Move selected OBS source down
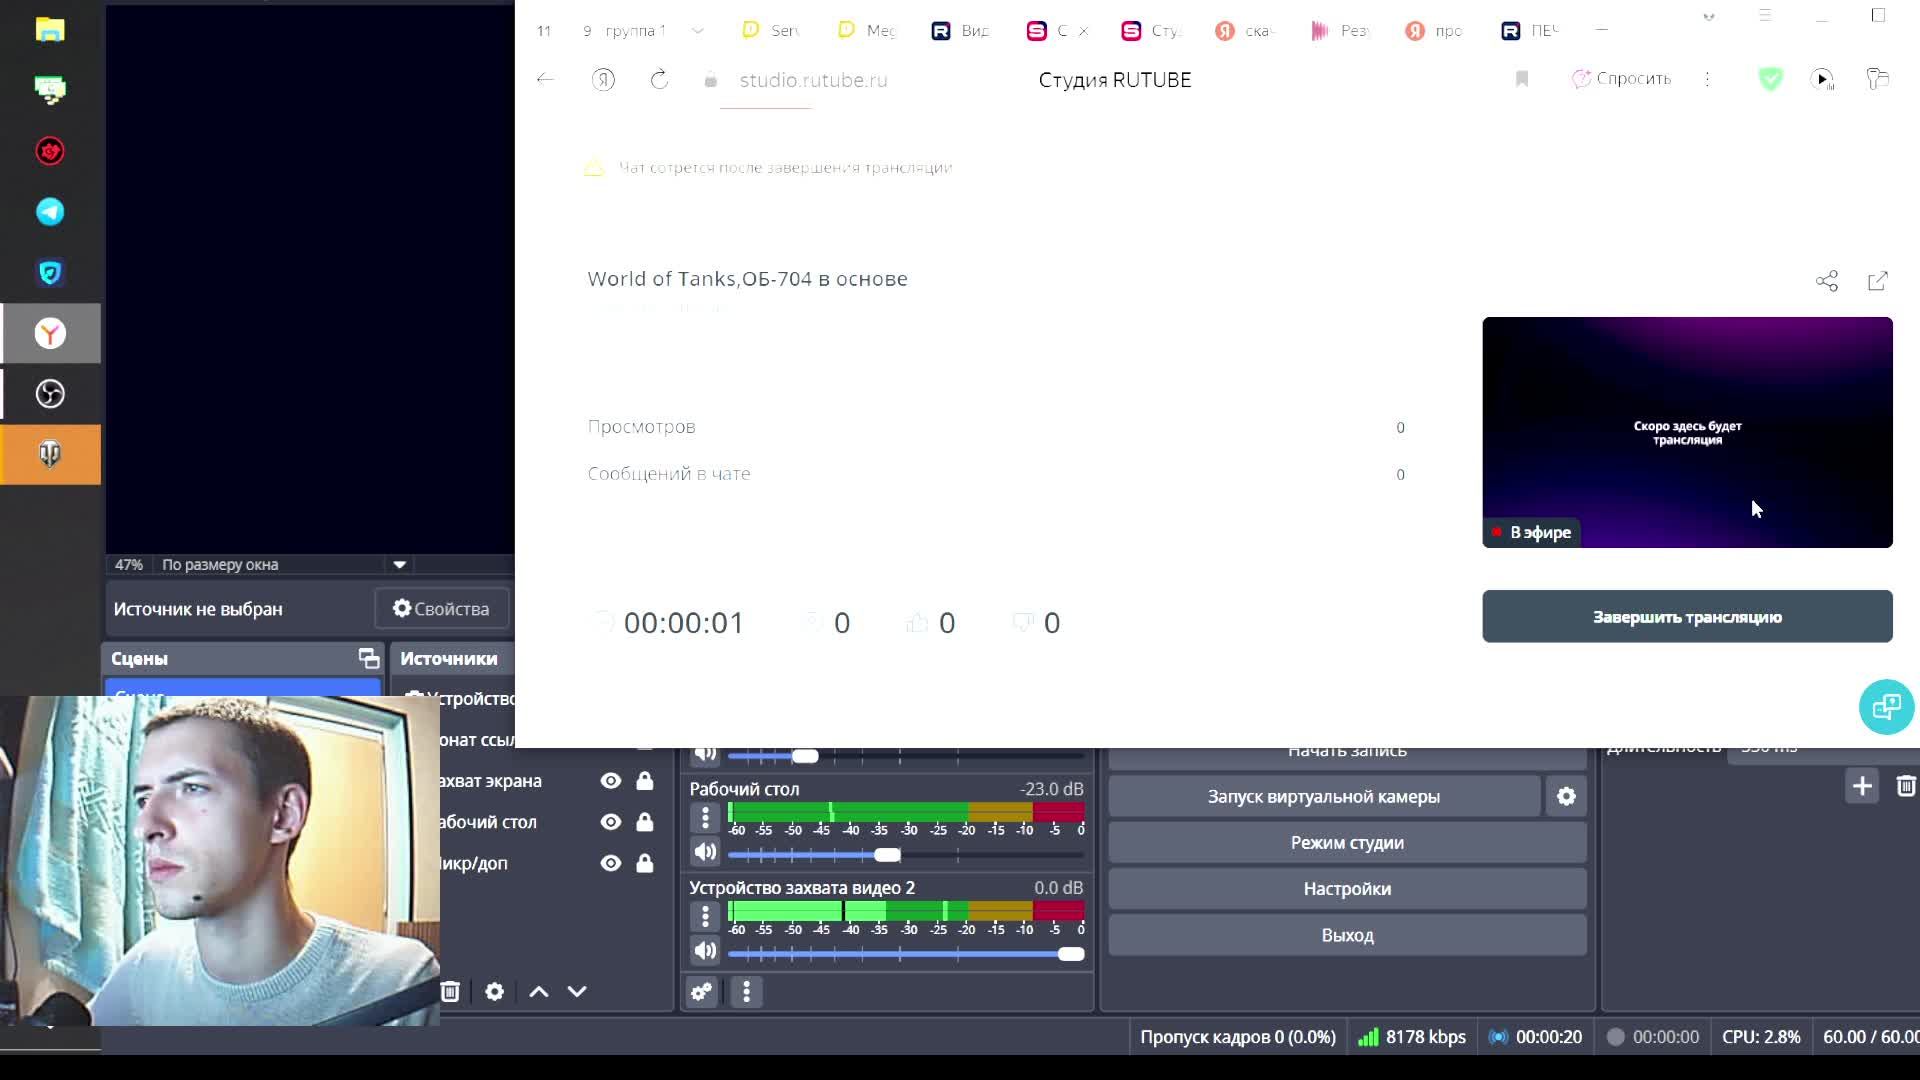 (x=577, y=991)
